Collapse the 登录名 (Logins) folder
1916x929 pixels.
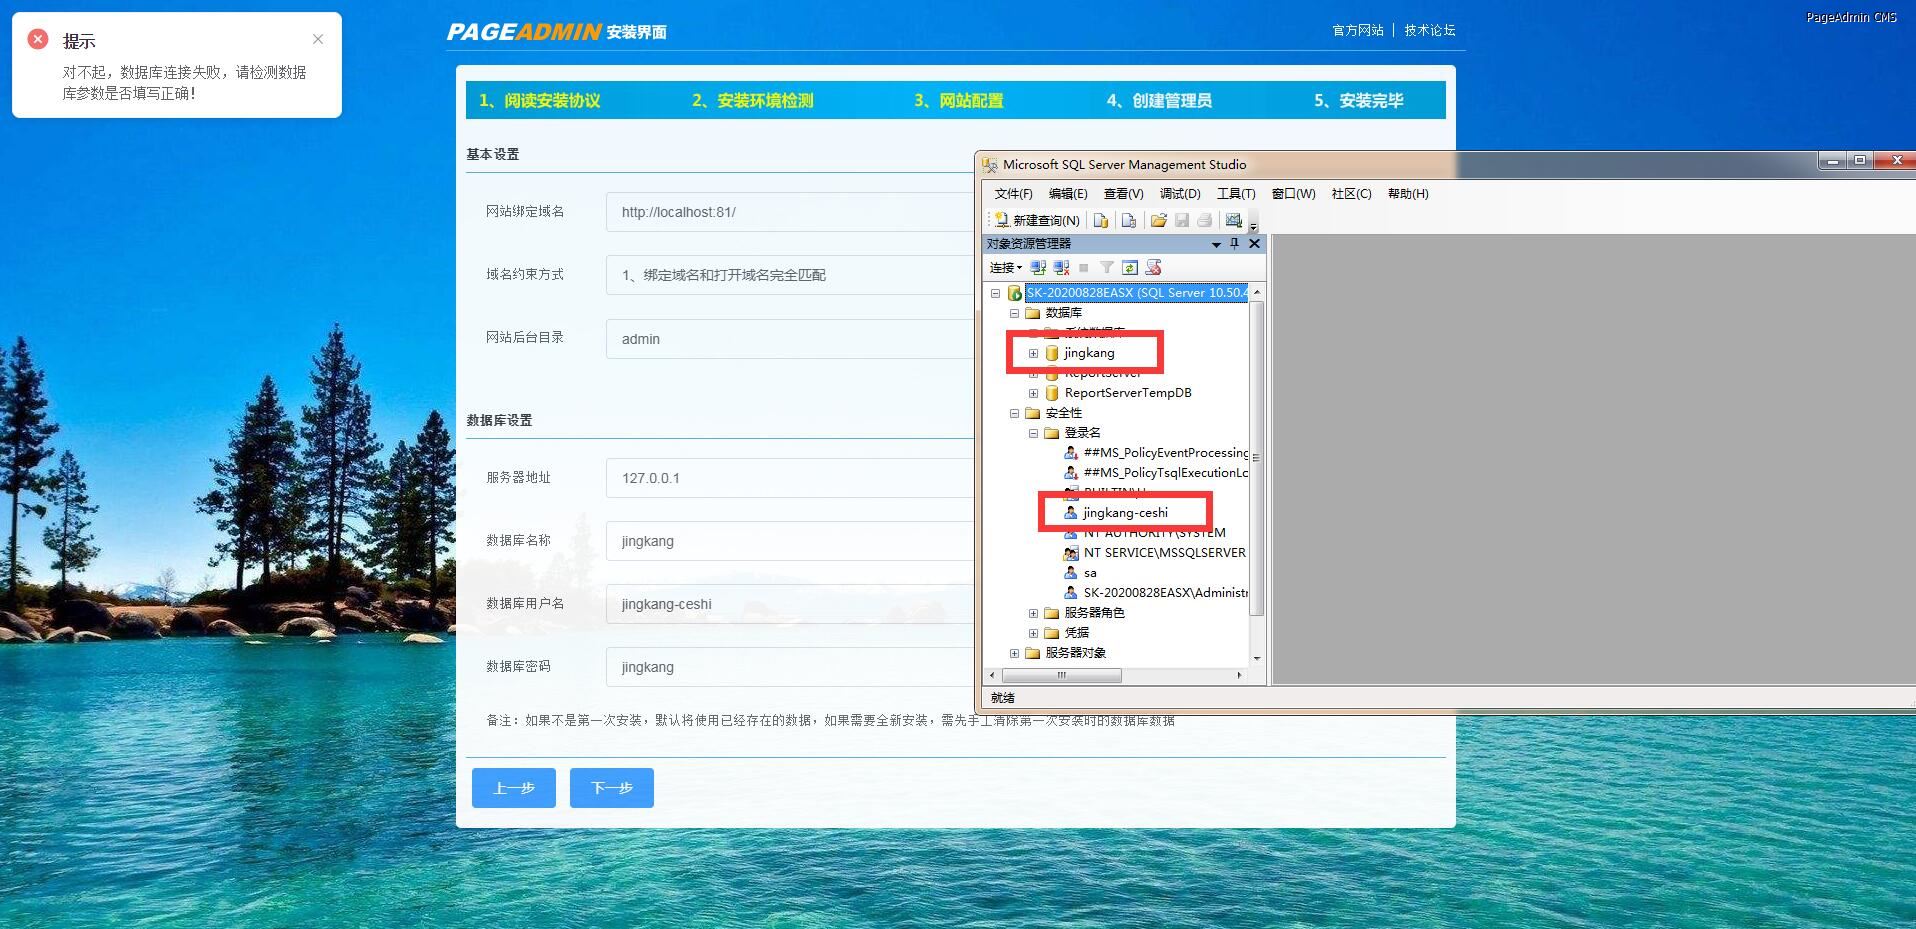pos(1033,433)
